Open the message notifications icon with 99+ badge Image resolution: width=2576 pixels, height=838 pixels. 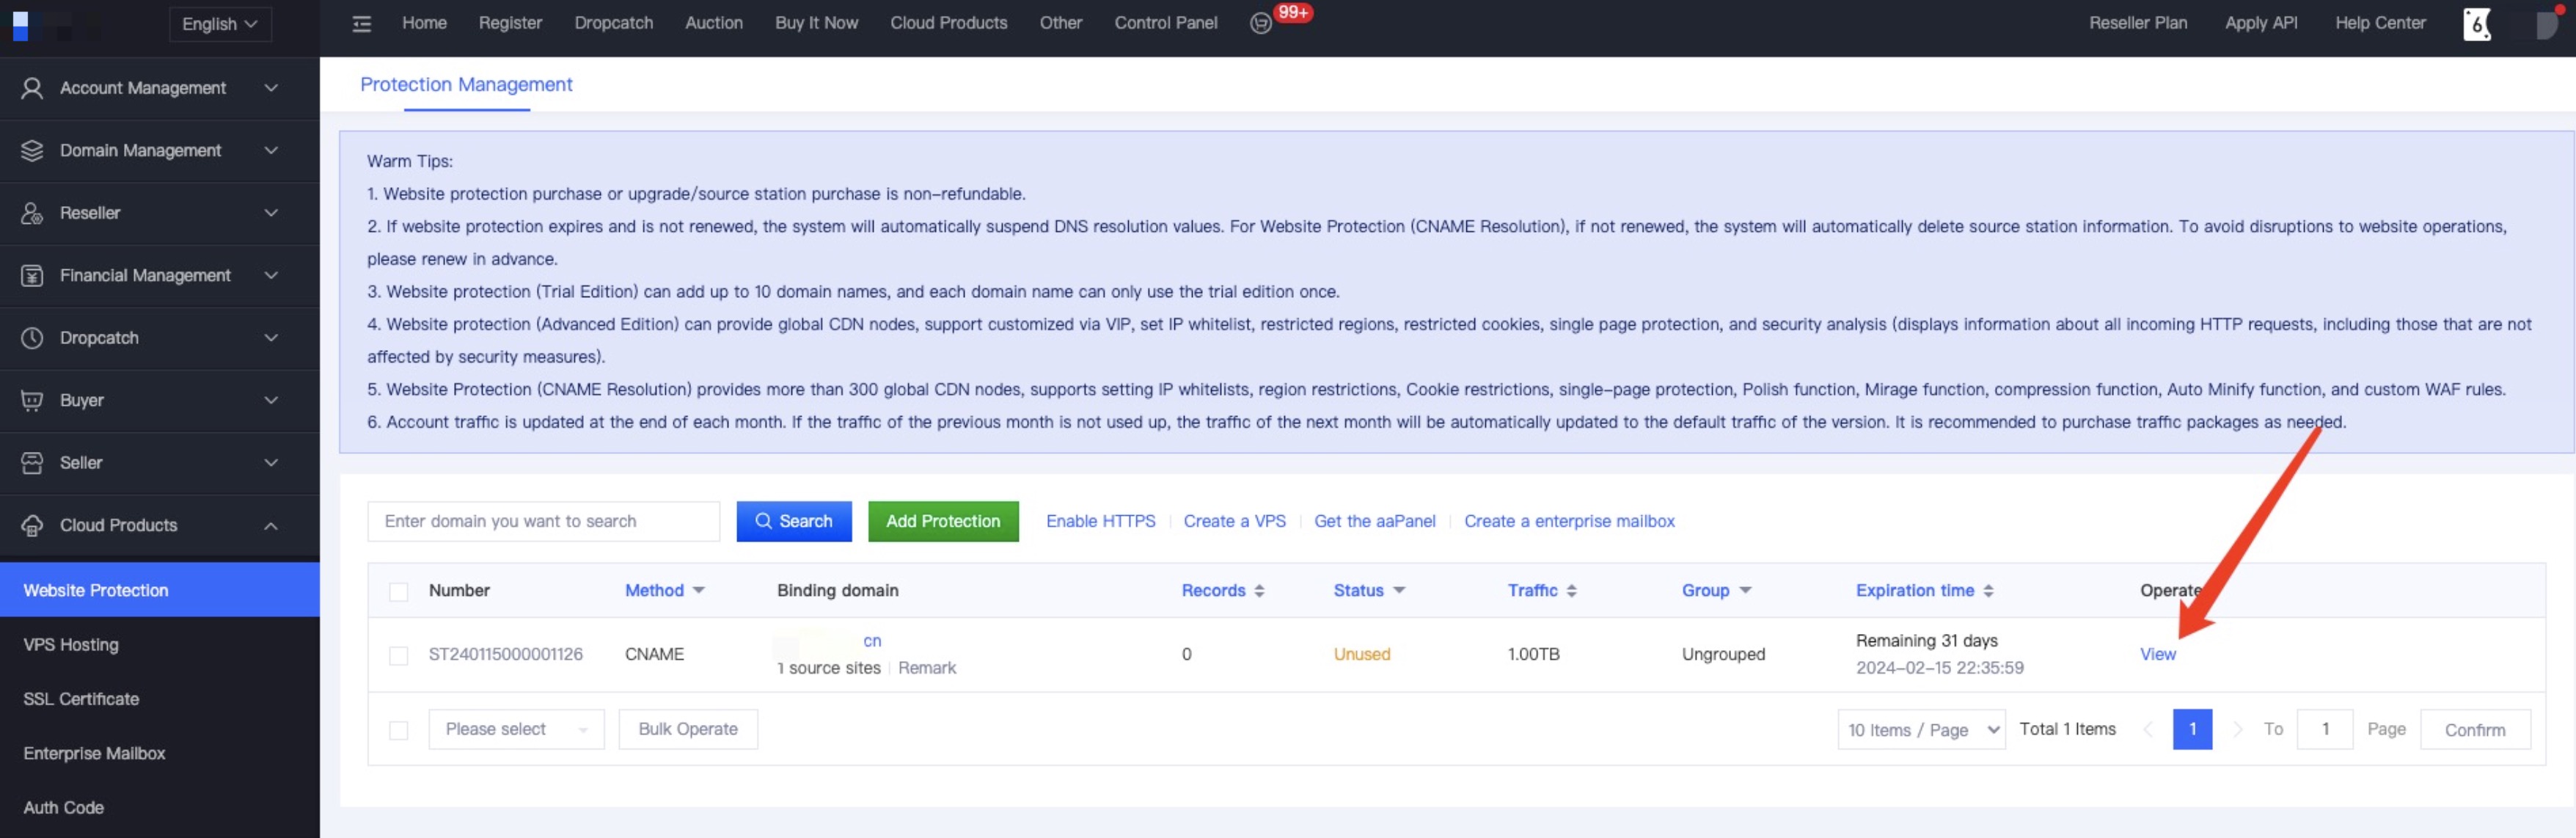click(1261, 23)
